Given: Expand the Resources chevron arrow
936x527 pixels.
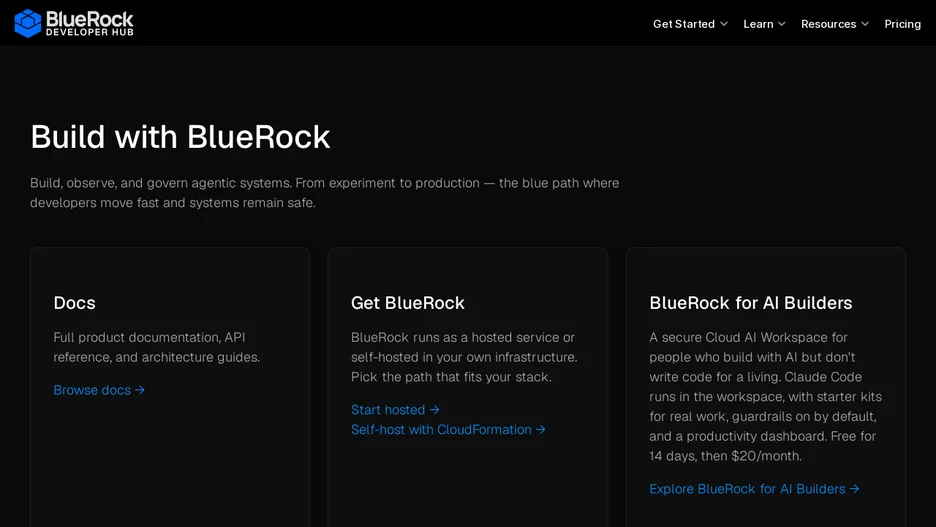Looking at the screenshot, I should (864, 24).
